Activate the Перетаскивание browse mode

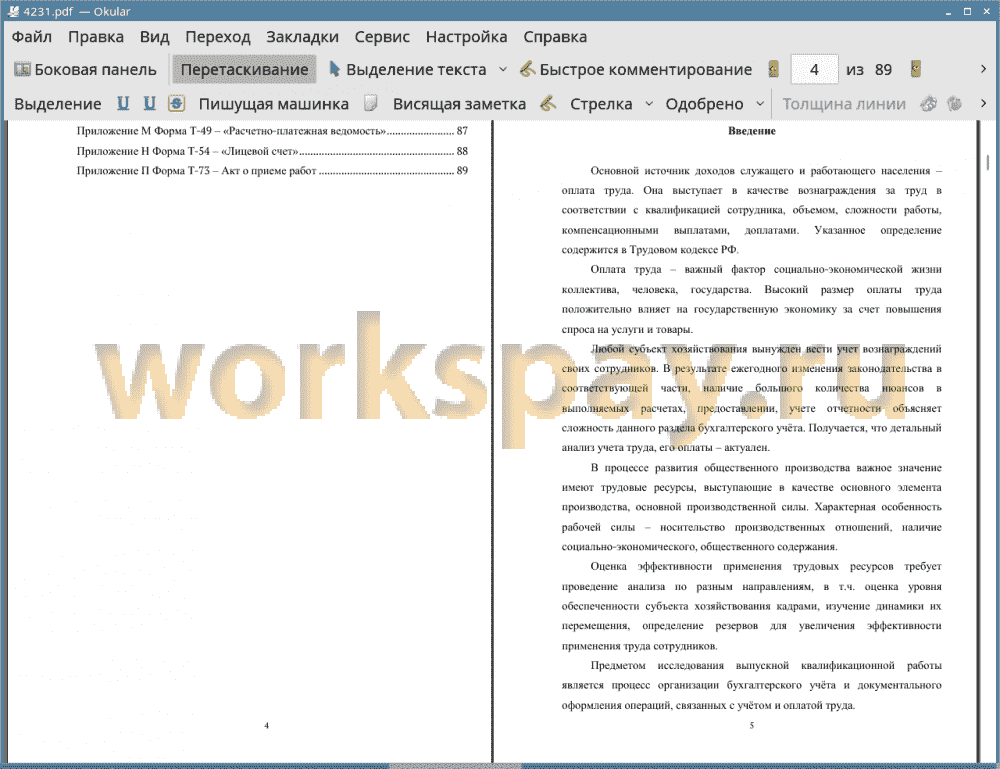244,70
